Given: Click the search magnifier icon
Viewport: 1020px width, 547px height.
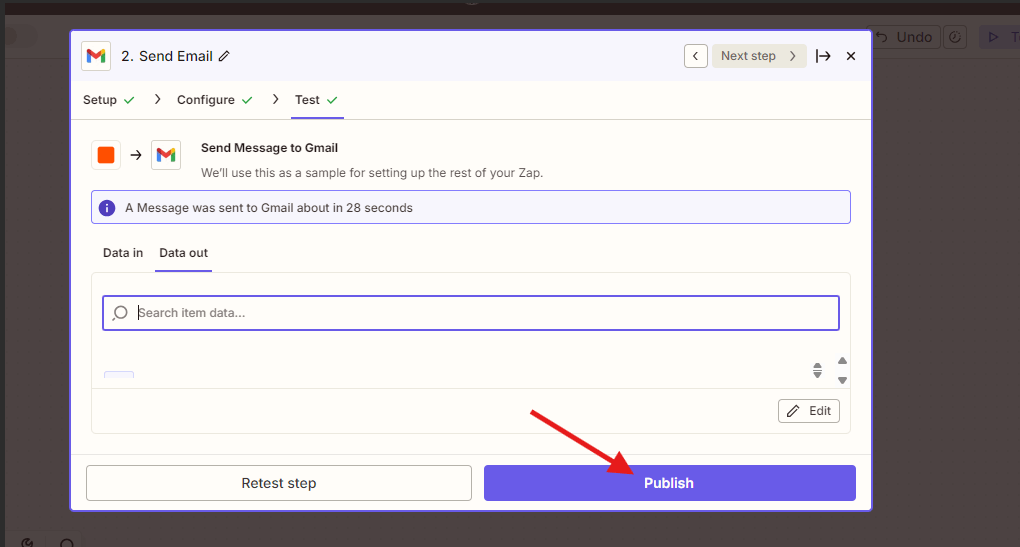Looking at the screenshot, I should (120, 313).
